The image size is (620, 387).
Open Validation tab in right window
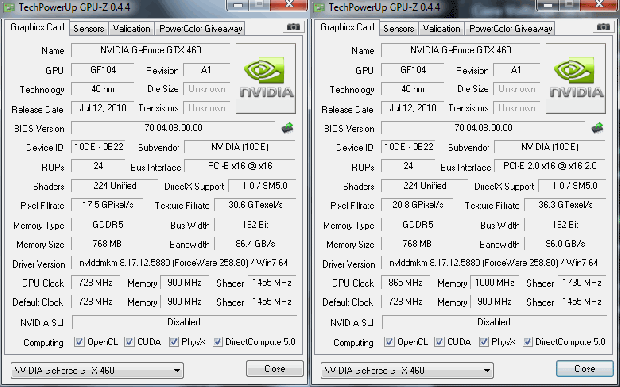coord(441,29)
